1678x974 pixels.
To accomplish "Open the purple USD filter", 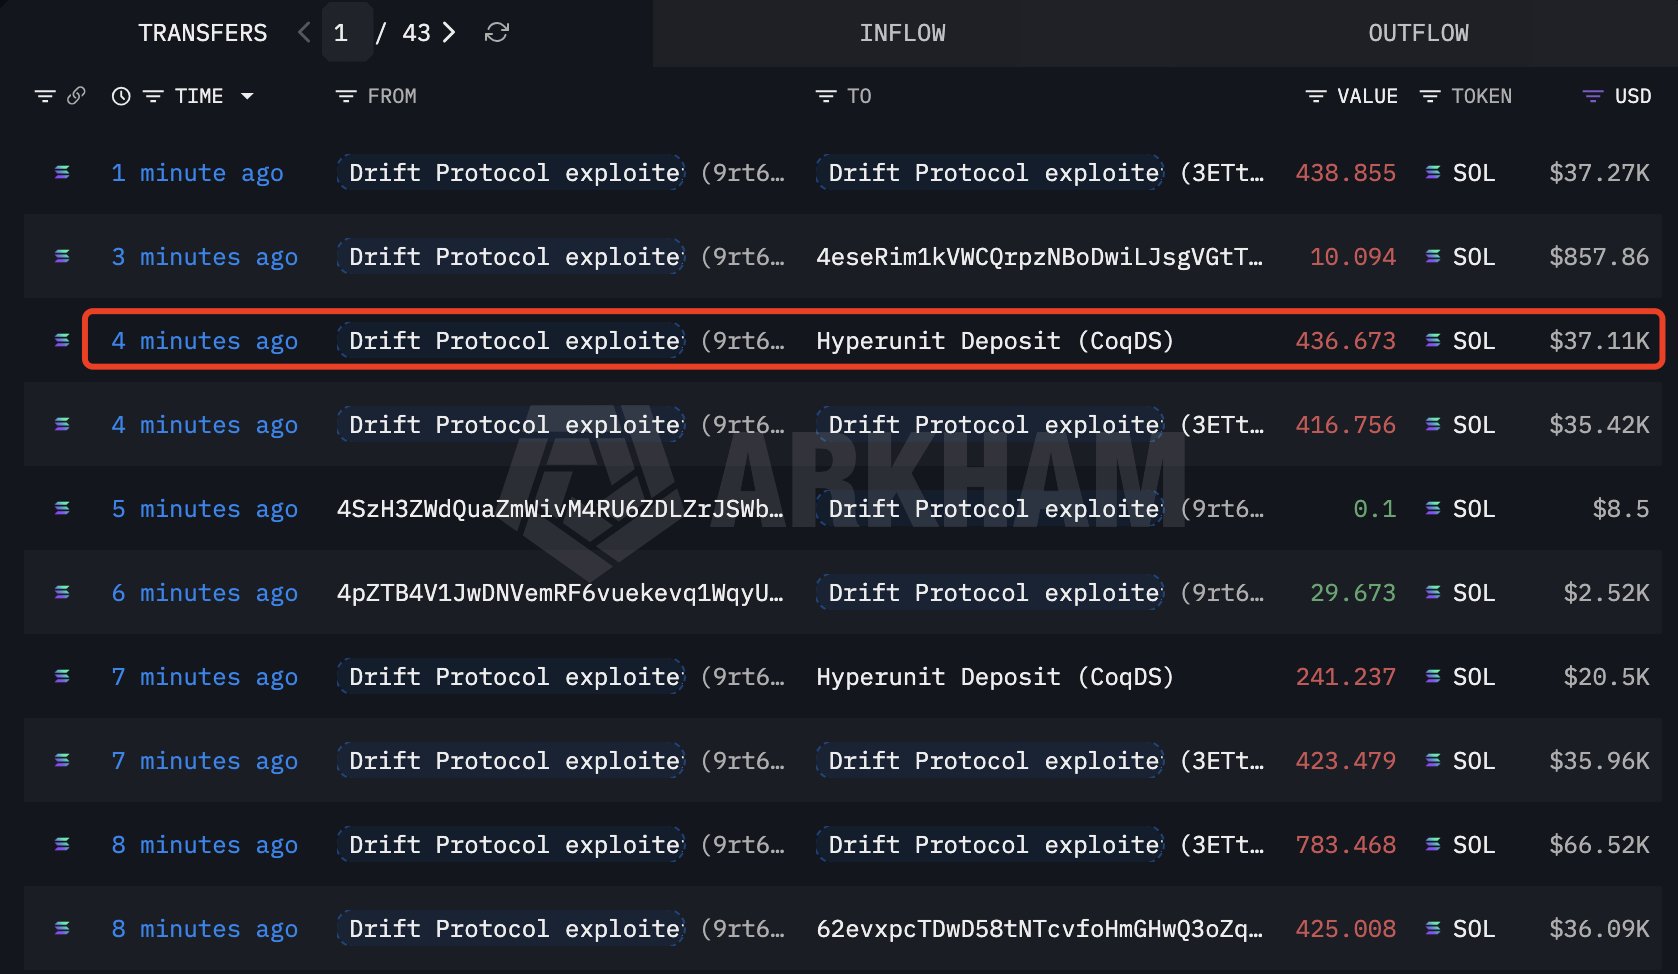I will [x=1593, y=96].
